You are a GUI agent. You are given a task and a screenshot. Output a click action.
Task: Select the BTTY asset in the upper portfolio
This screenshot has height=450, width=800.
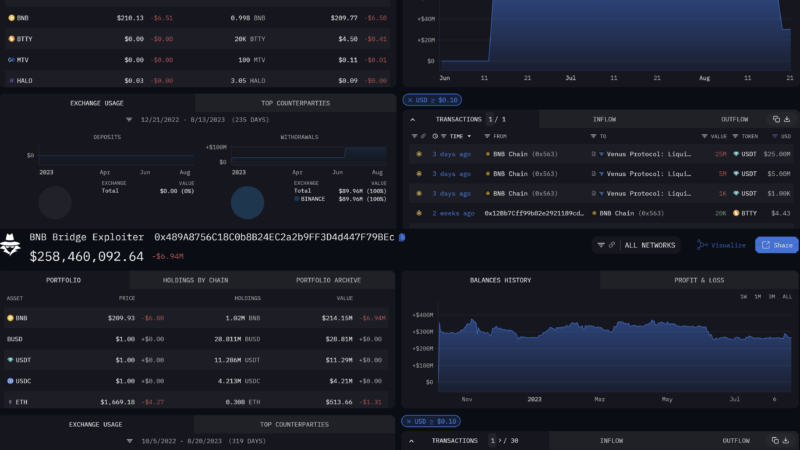[x=196, y=39]
